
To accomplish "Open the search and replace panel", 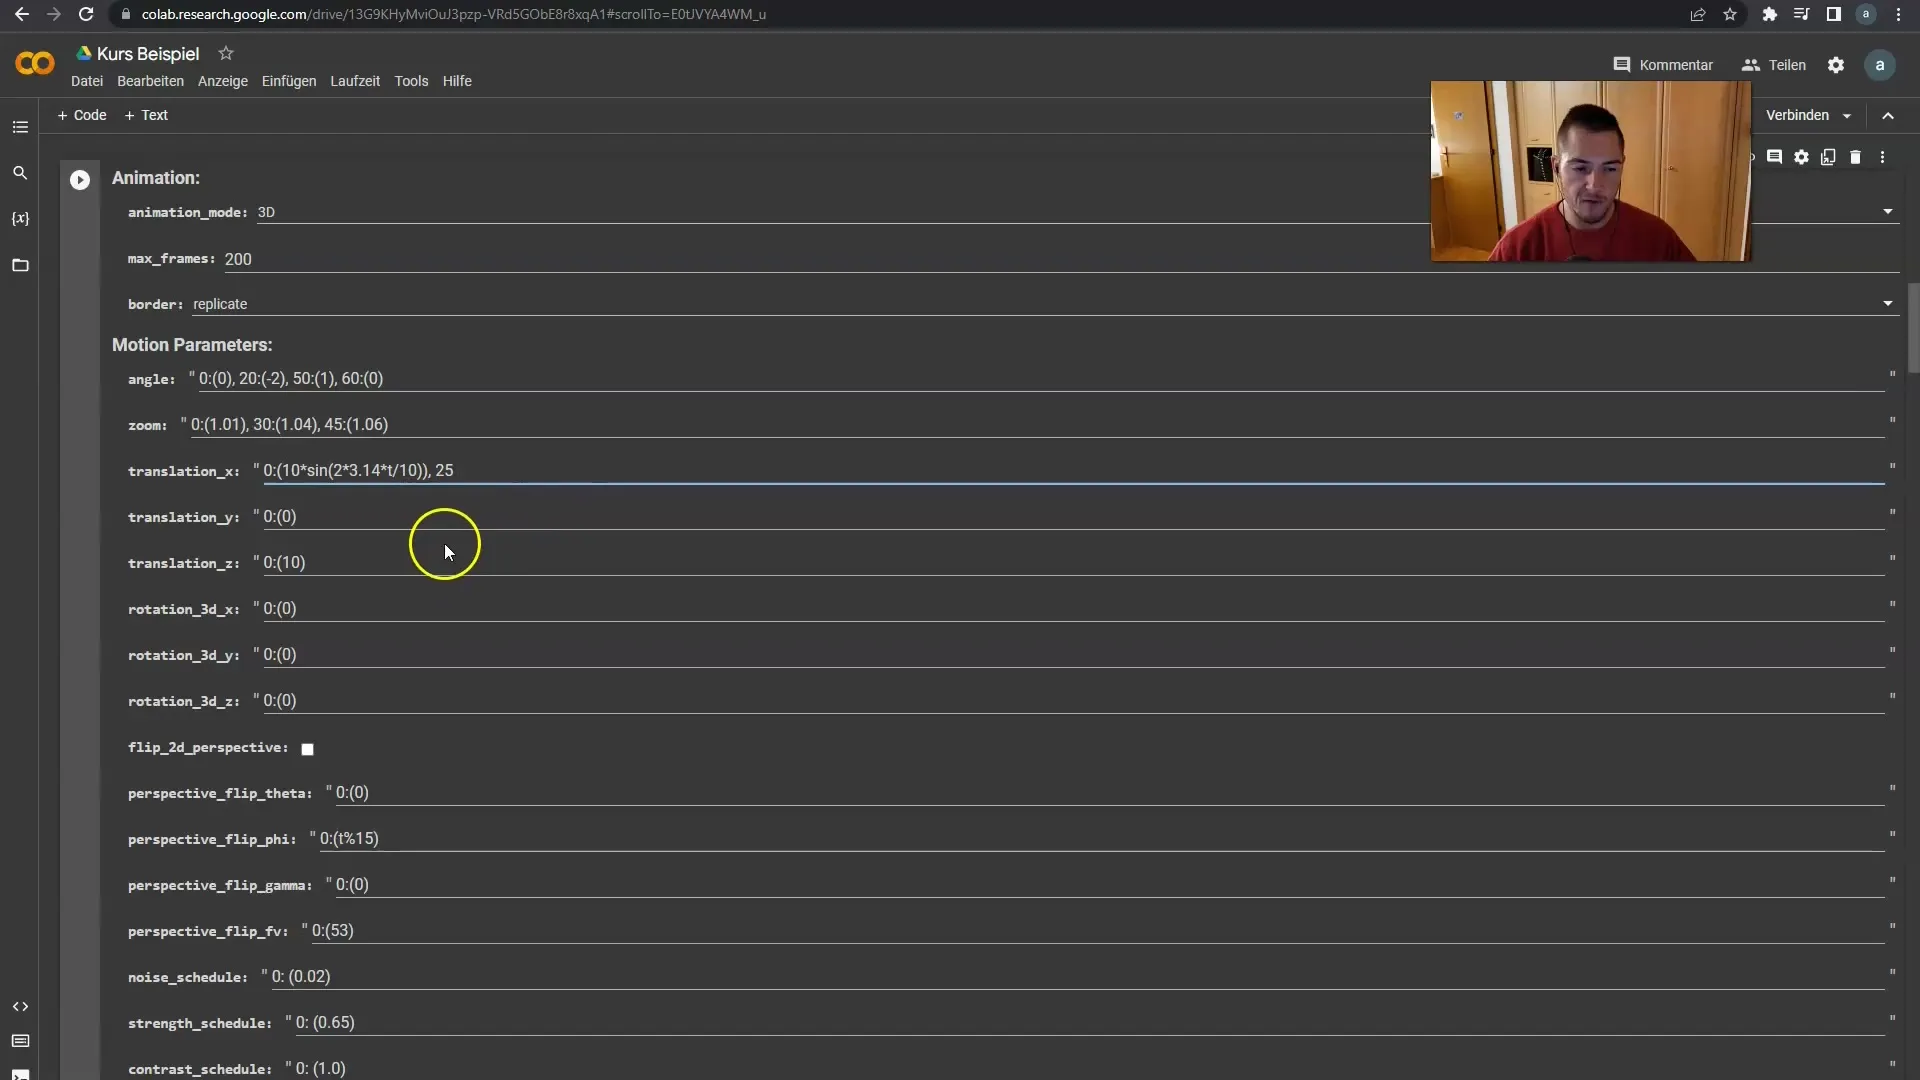I will [20, 173].
